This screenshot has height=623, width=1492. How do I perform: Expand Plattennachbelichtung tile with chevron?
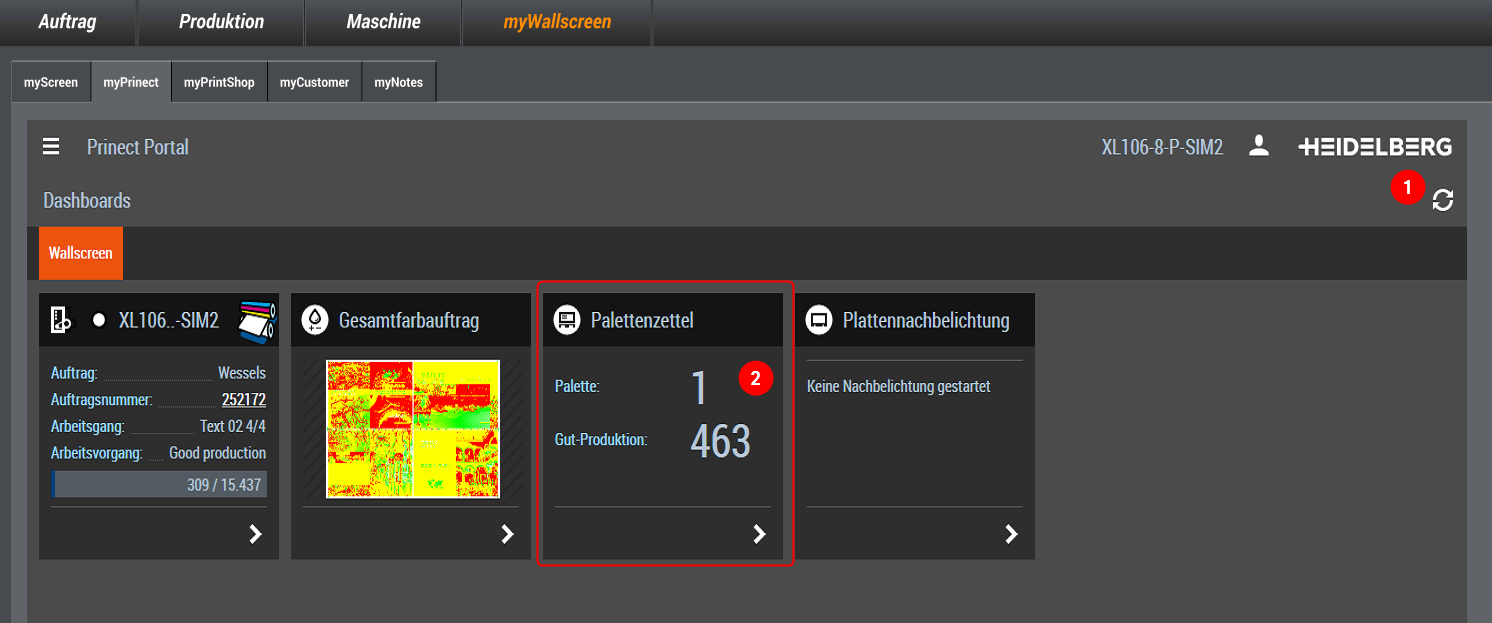[x=1011, y=534]
